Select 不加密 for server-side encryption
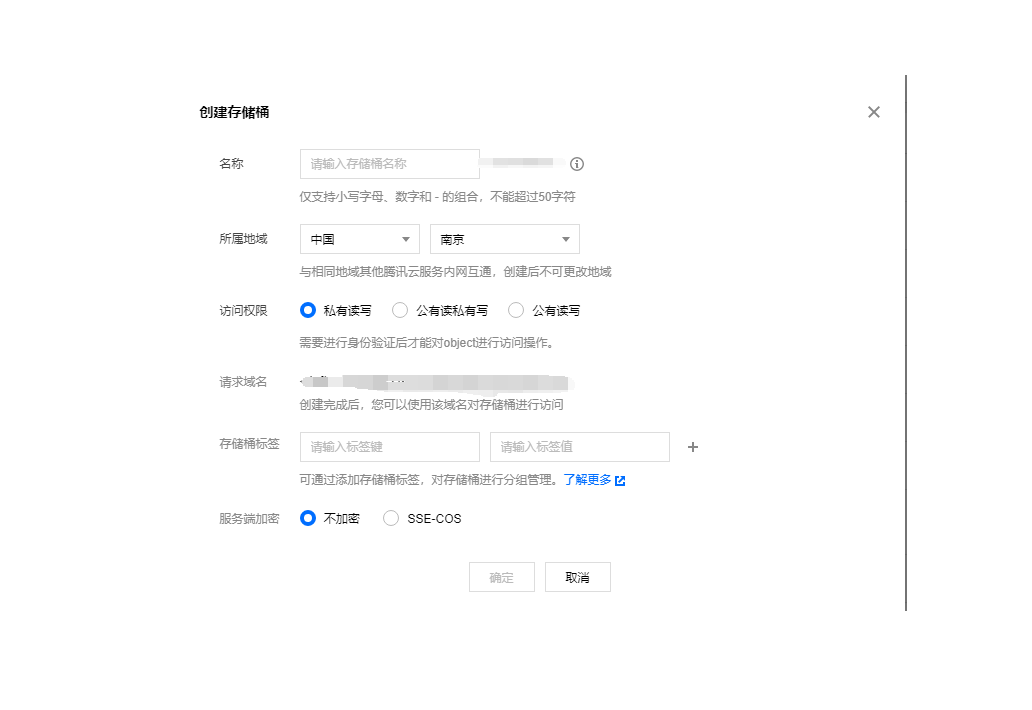The width and height of the screenshot is (1032, 710). coord(308,518)
